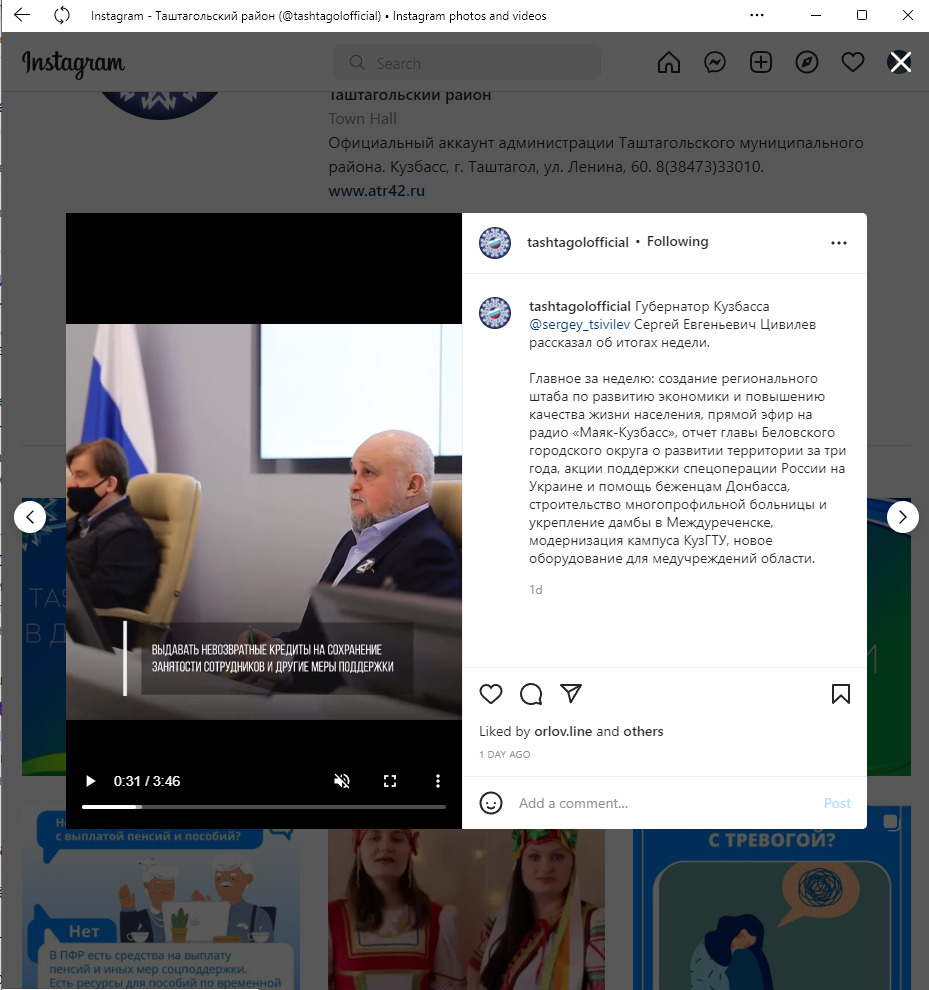The height and width of the screenshot is (990, 929).
Task: View the others who liked the post
Action: click(x=644, y=731)
